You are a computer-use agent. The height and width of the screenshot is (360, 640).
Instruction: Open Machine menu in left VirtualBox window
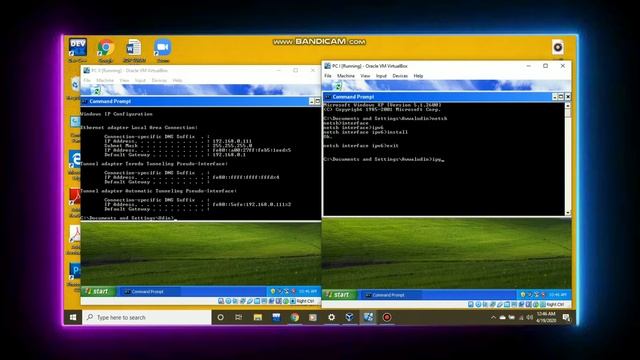[x=105, y=80]
